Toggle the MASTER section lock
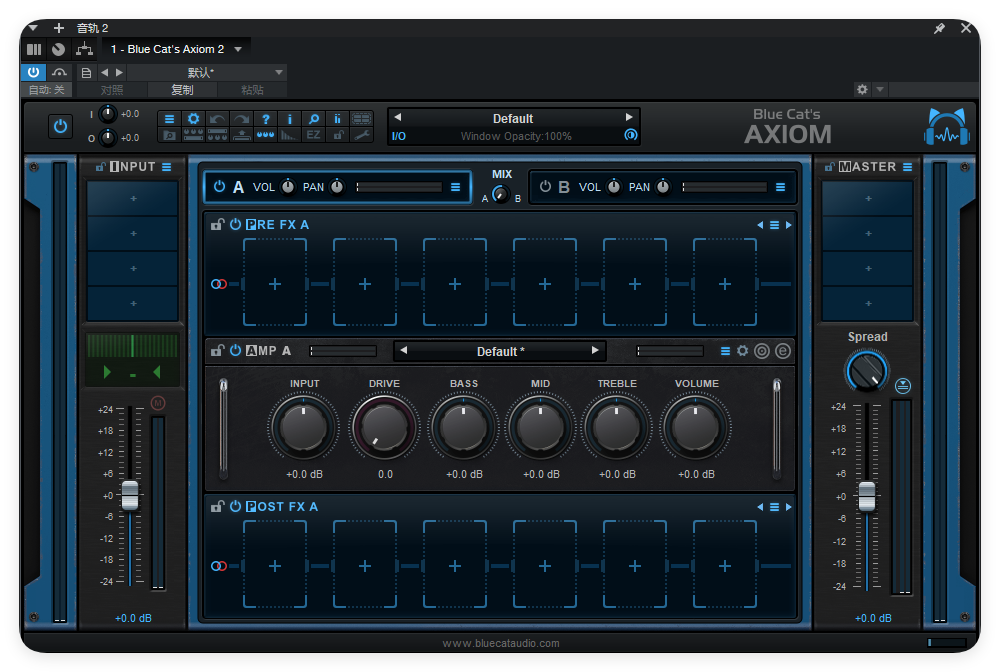The image size is (1000, 672). [829, 166]
